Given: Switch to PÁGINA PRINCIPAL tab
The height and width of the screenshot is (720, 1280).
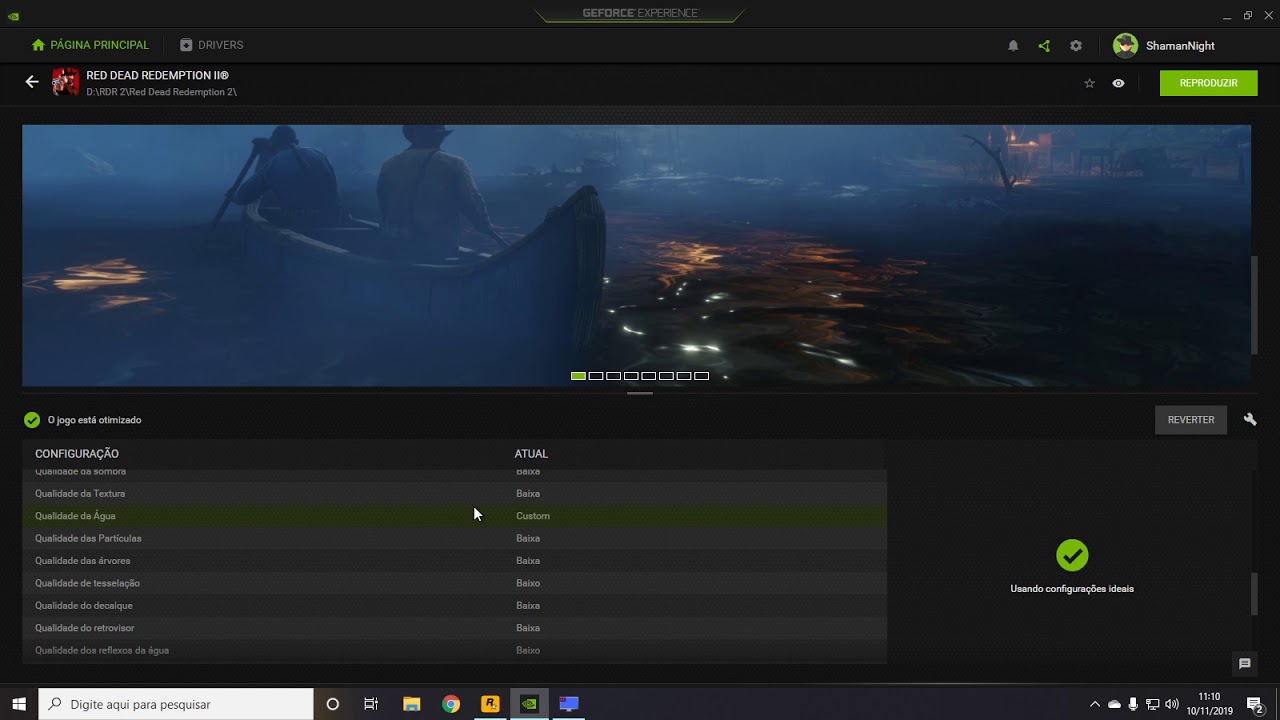Looking at the screenshot, I should 90,45.
